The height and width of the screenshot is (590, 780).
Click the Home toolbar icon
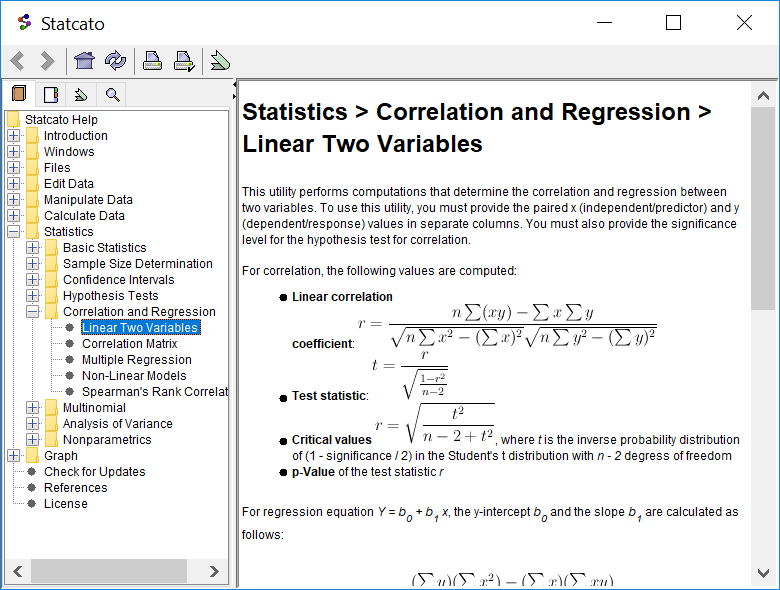[84, 61]
